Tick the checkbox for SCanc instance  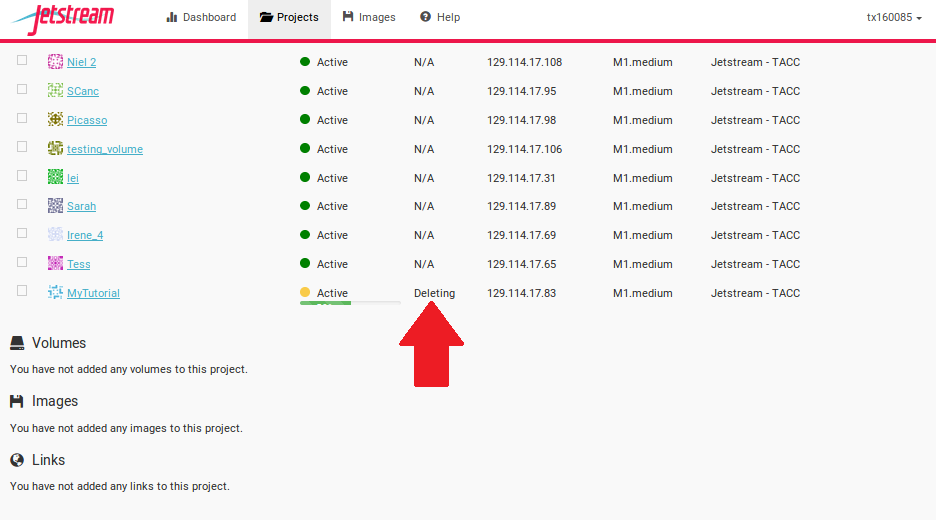(x=22, y=89)
